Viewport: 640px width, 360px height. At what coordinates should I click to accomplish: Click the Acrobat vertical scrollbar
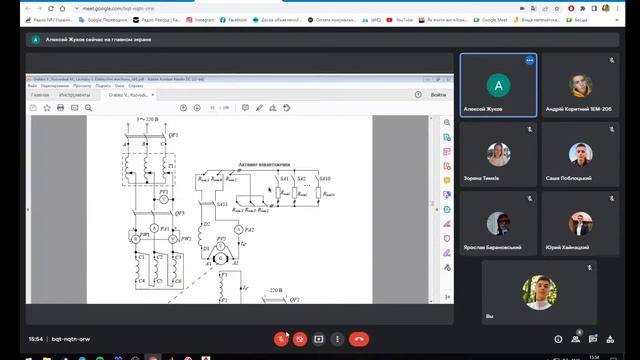(431, 210)
